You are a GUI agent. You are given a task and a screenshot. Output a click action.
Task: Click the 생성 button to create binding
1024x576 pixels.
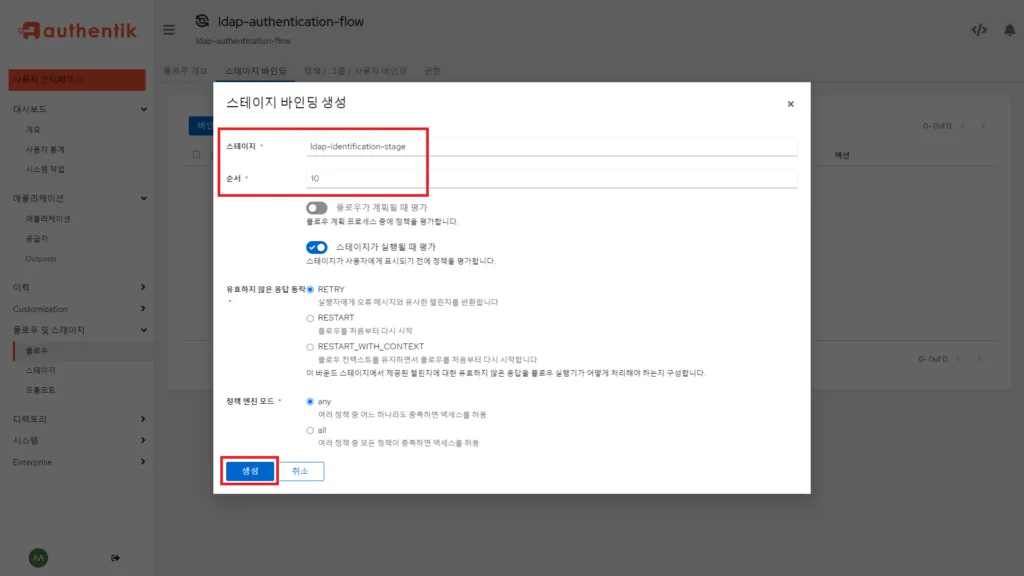[x=249, y=470]
